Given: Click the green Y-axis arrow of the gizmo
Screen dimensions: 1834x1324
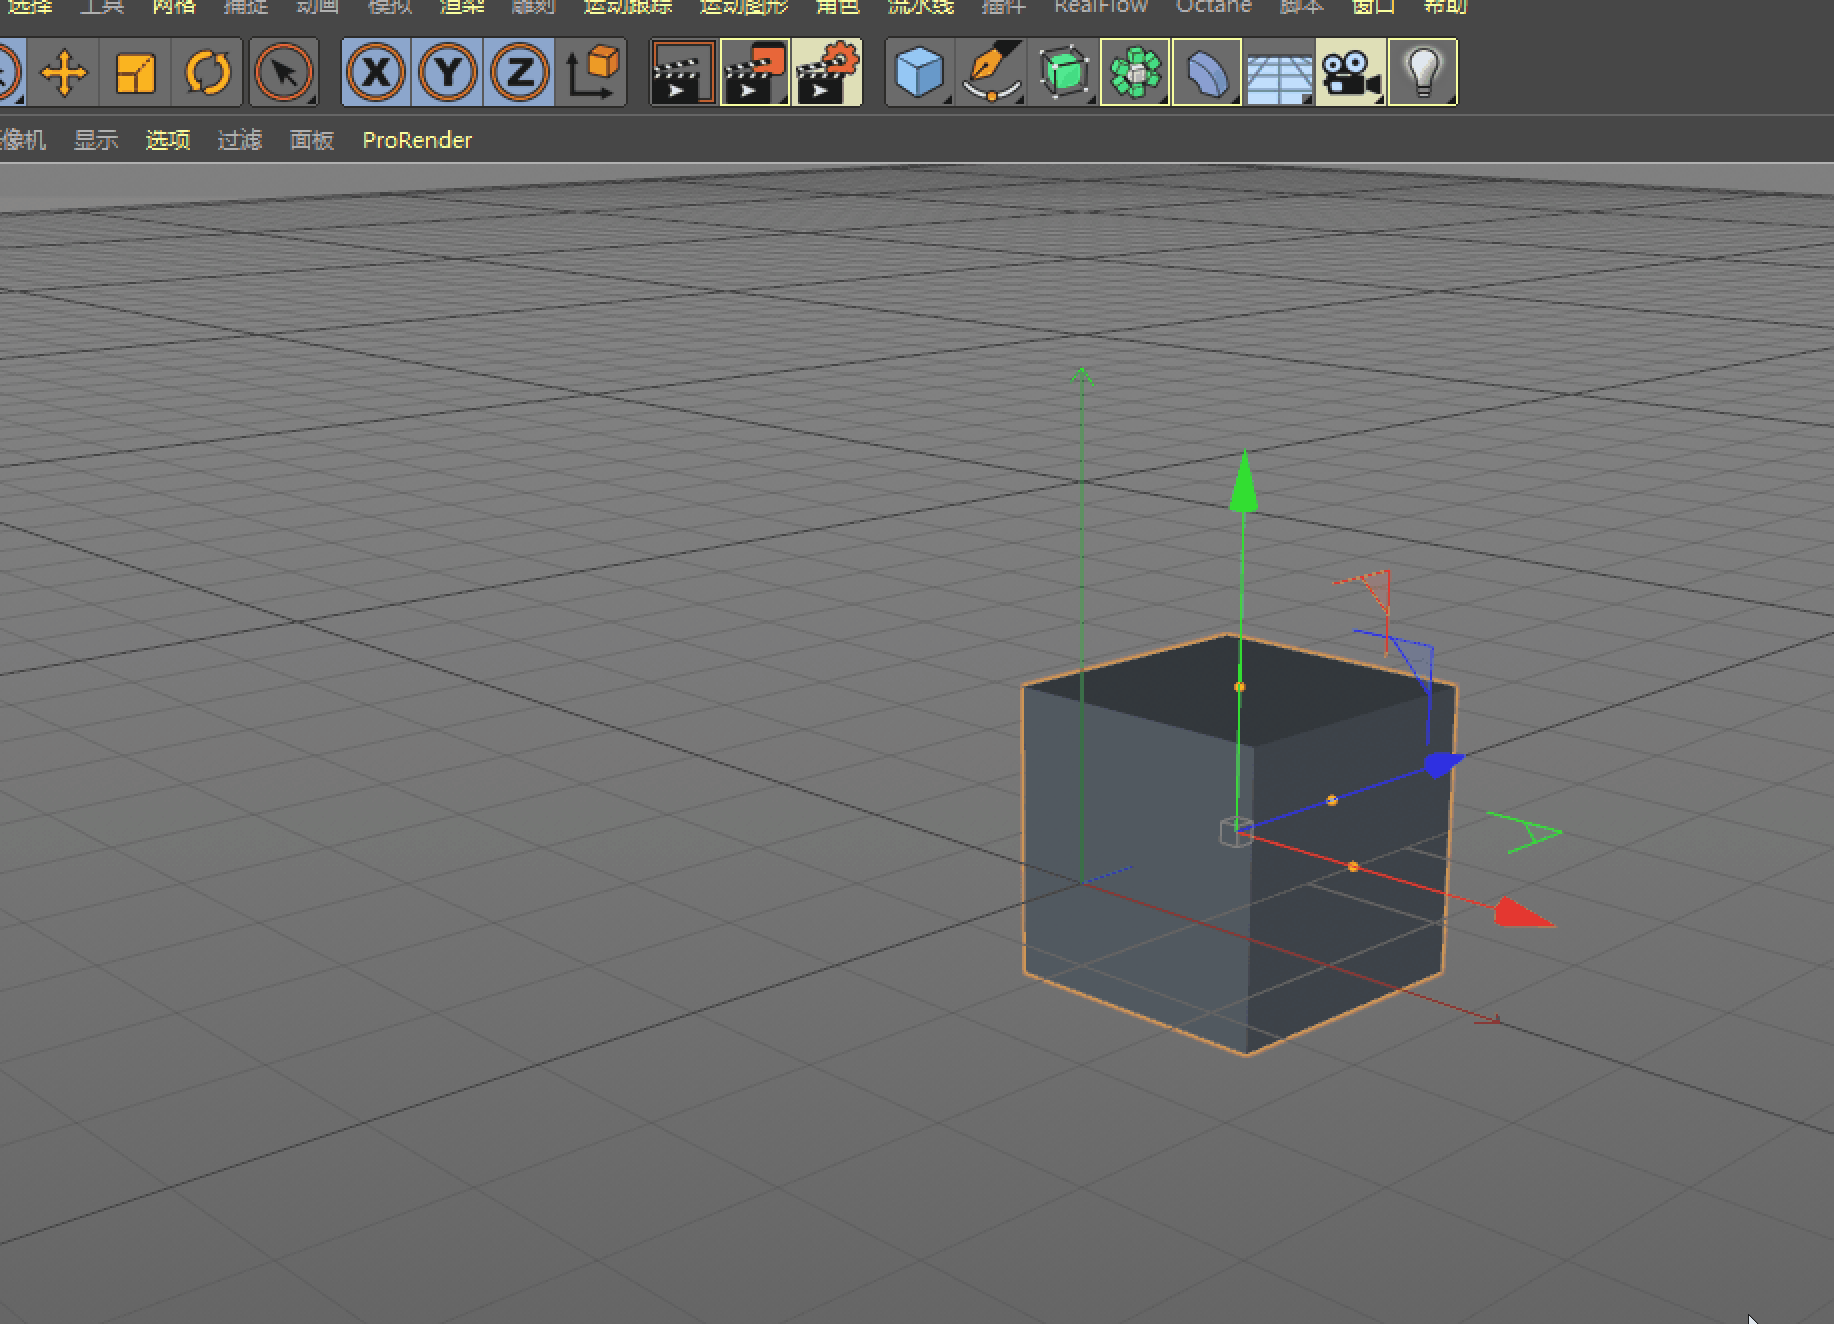Looking at the screenshot, I should pyautogui.click(x=1244, y=482).
